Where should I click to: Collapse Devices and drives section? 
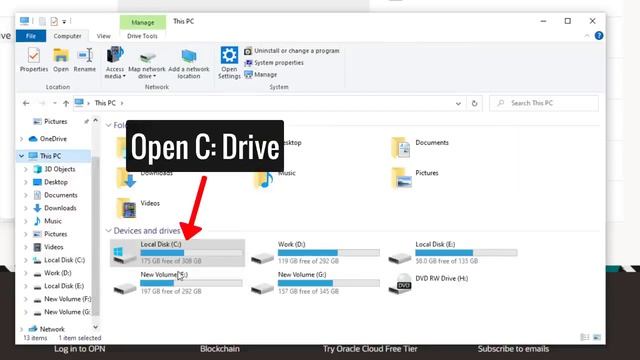coord(109,231)
